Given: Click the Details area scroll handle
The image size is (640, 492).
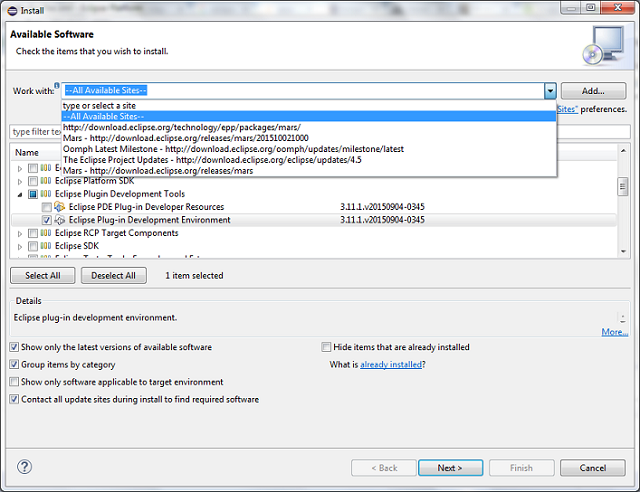Looking at the screenshot, I should tap(622, 318).
